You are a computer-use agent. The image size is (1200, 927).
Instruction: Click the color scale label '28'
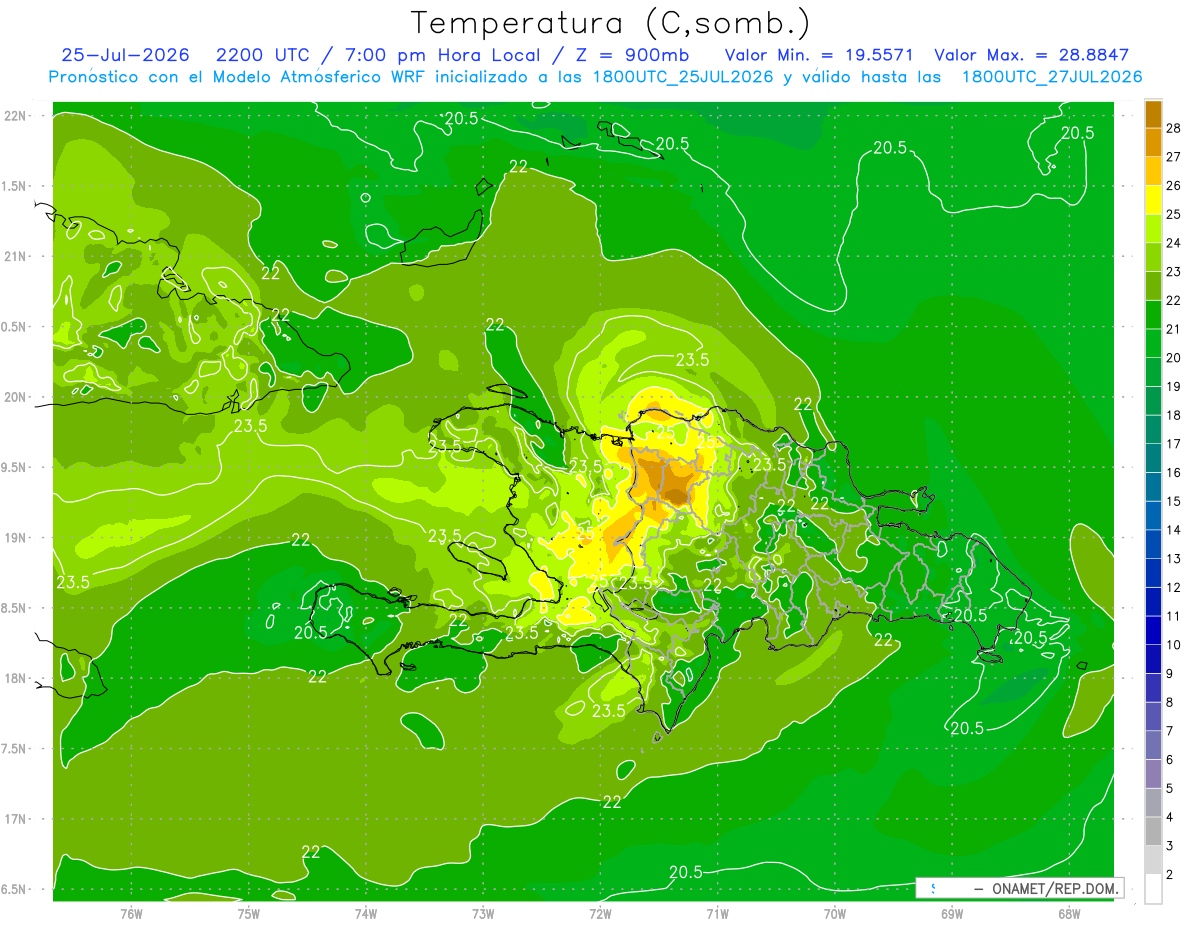coord(1174,128)
